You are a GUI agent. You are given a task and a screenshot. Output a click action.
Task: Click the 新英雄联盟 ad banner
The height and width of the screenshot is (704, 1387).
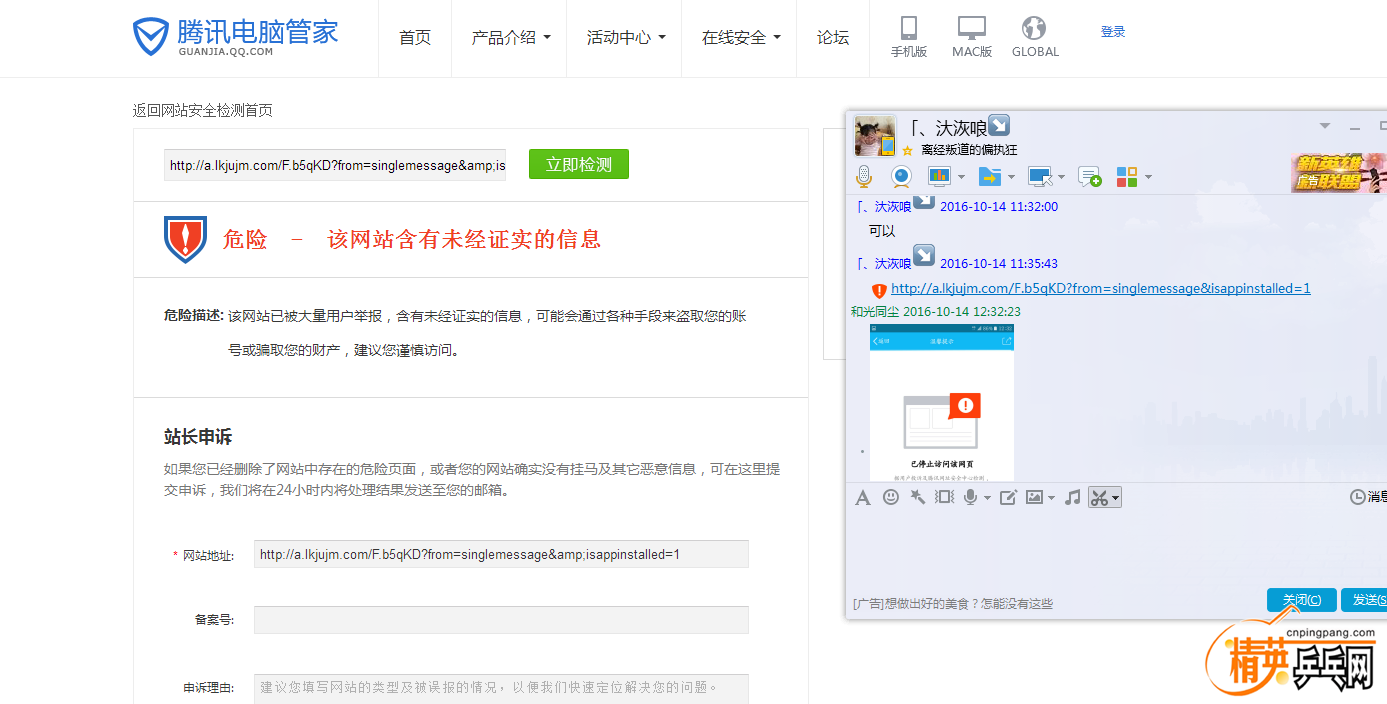click(x=1338, y=173)
